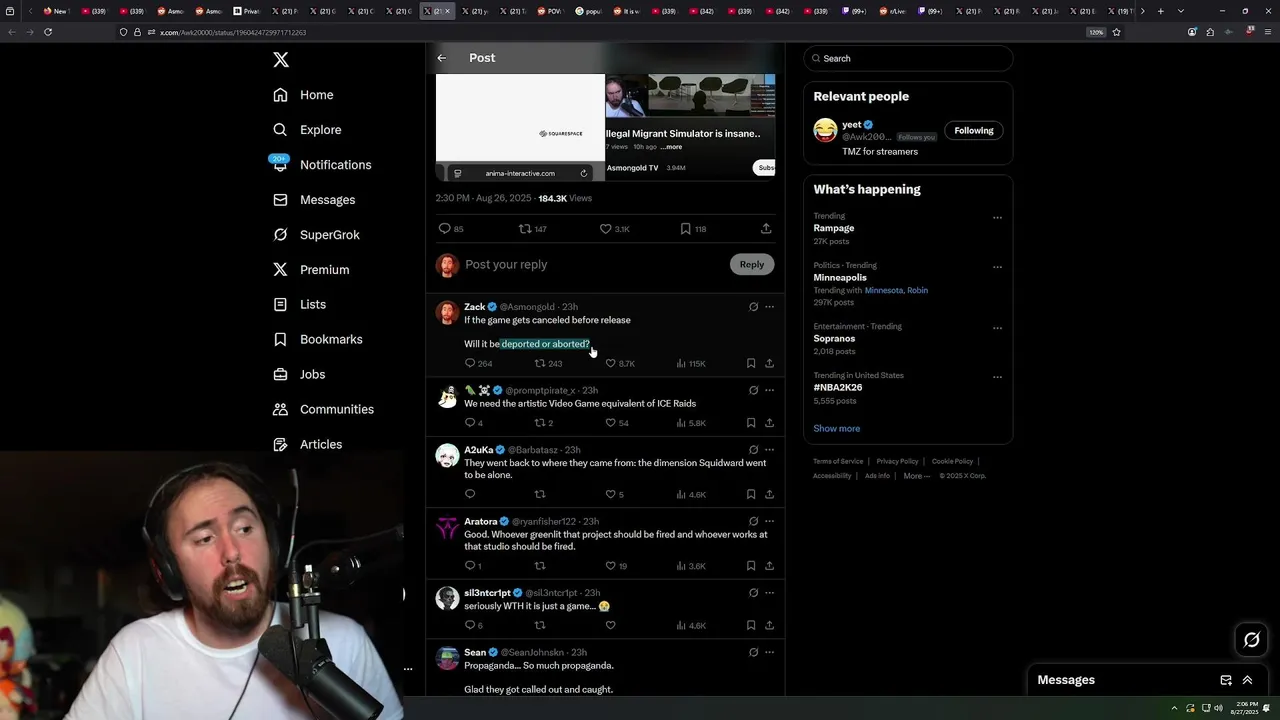Open the Rampage trending topic
Viewport: 1280px width, 720px height.
pos(834,228)
